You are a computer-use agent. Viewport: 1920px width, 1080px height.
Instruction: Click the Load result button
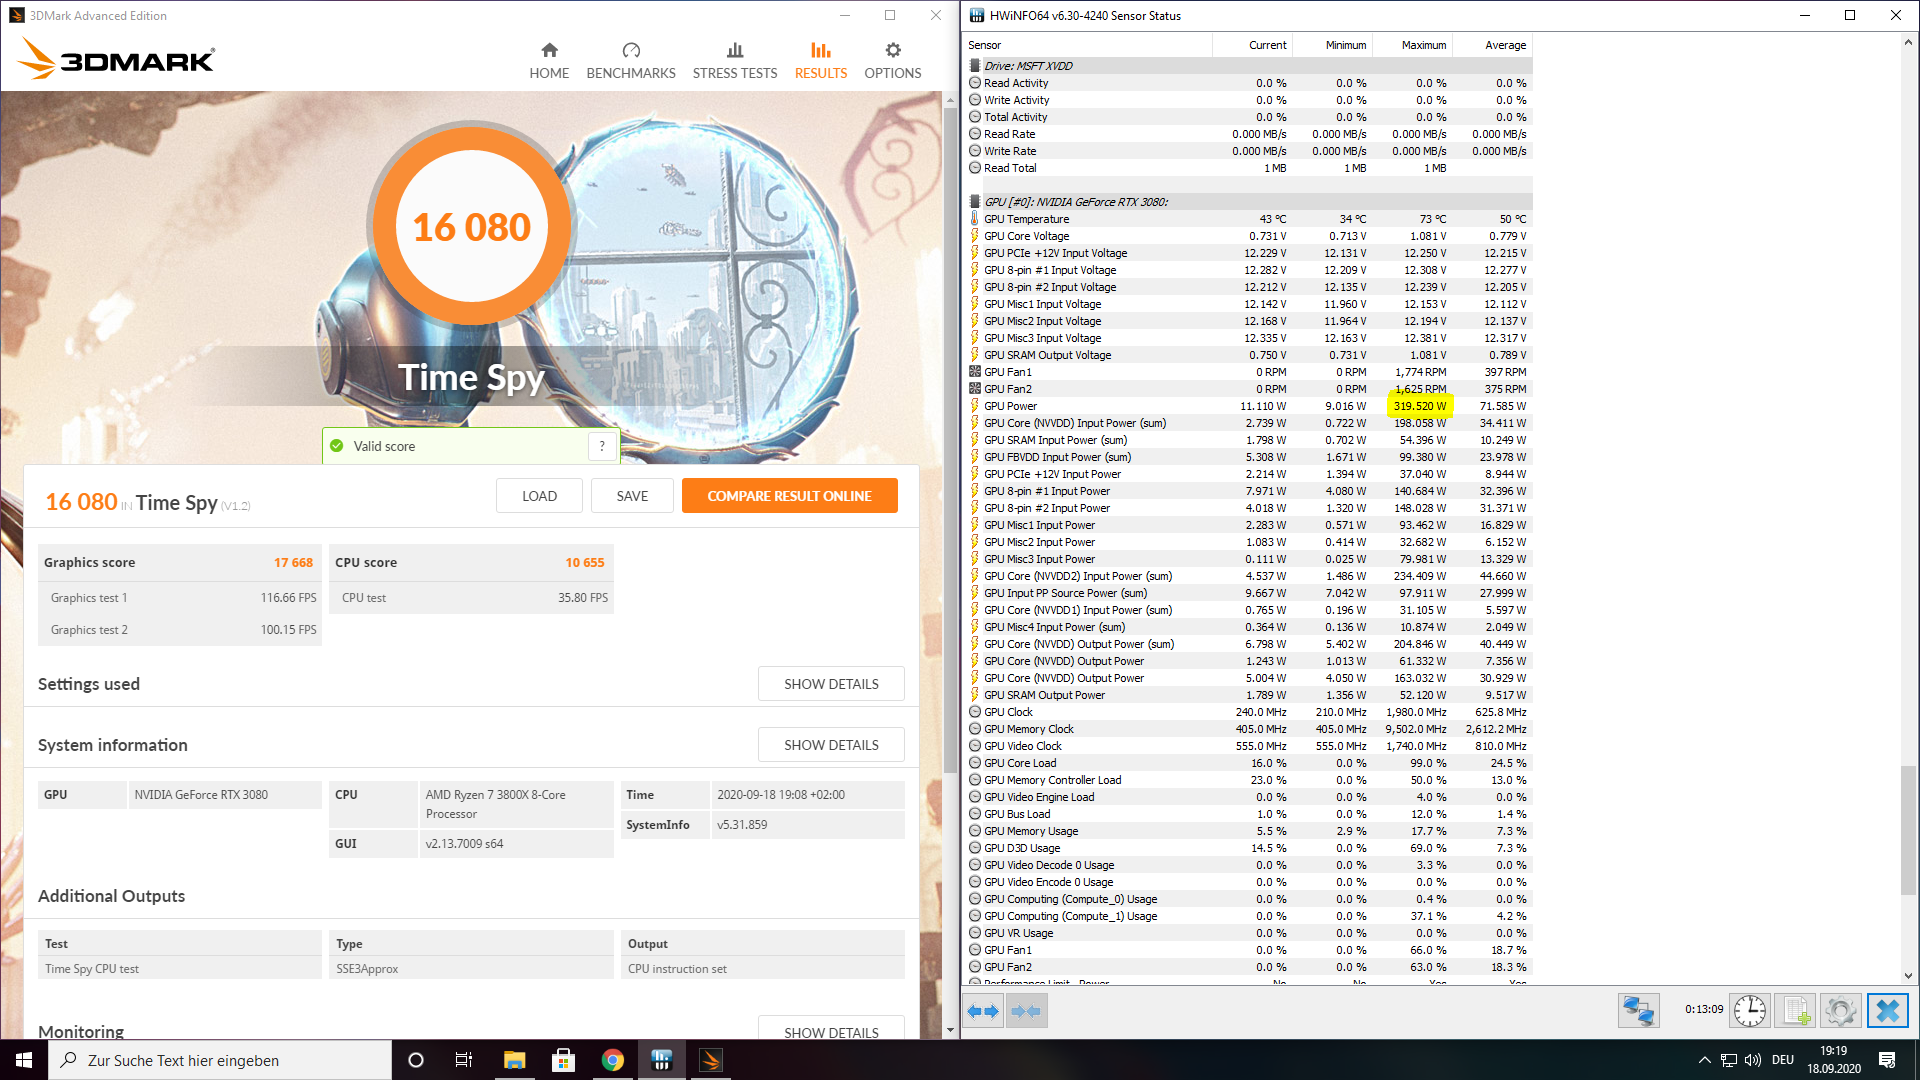(539, 496)
